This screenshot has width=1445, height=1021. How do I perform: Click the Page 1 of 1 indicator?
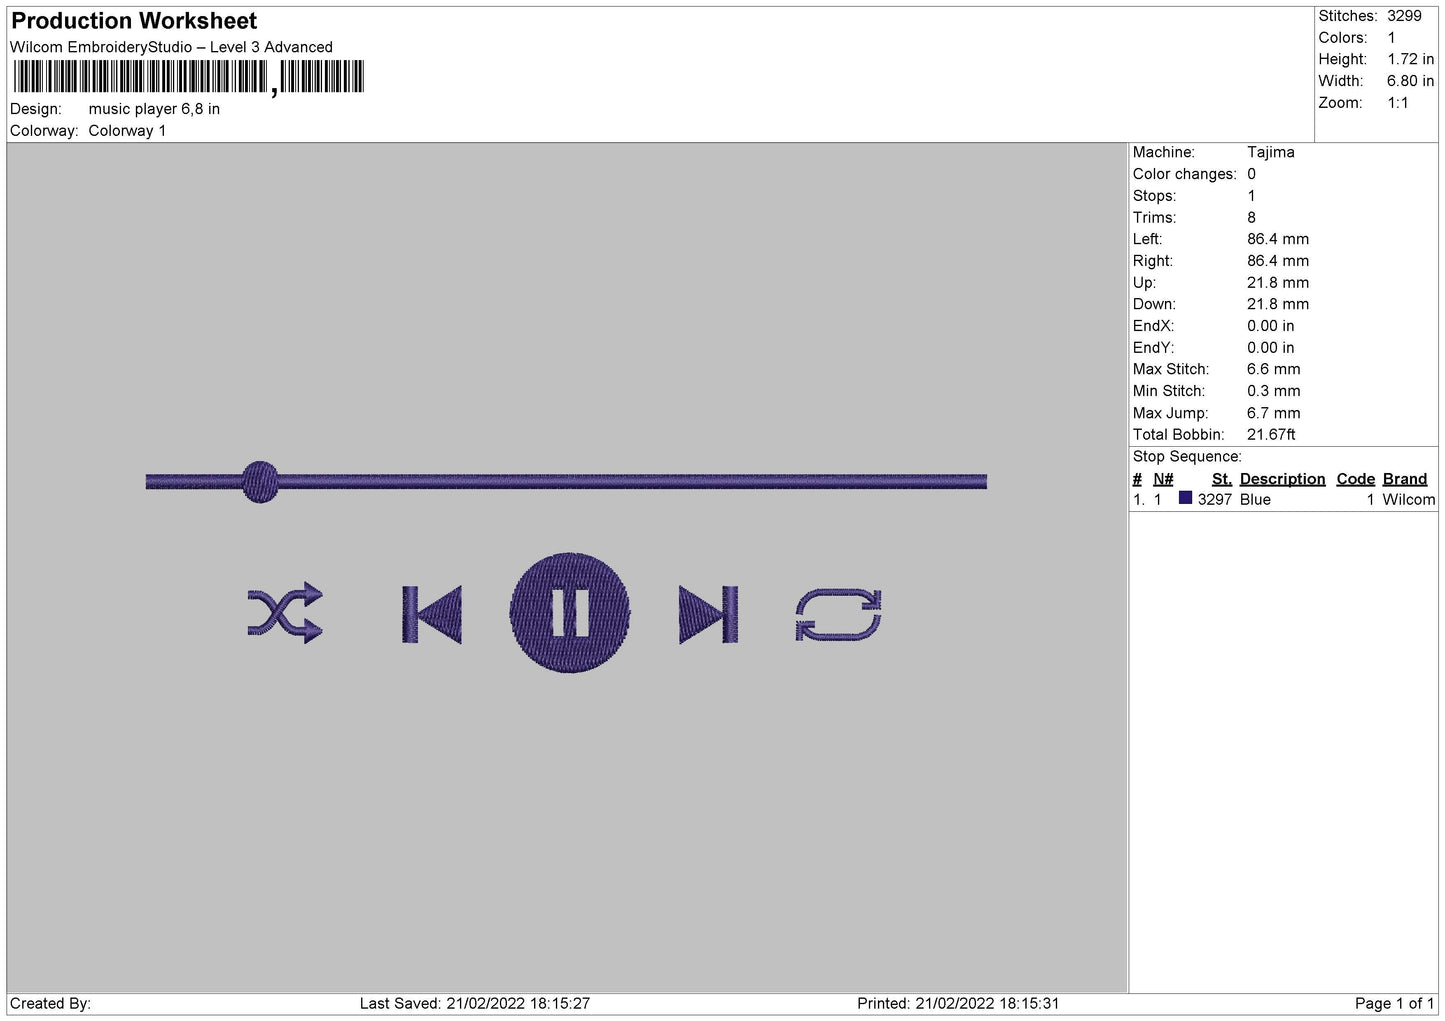pos(1394,1003)
